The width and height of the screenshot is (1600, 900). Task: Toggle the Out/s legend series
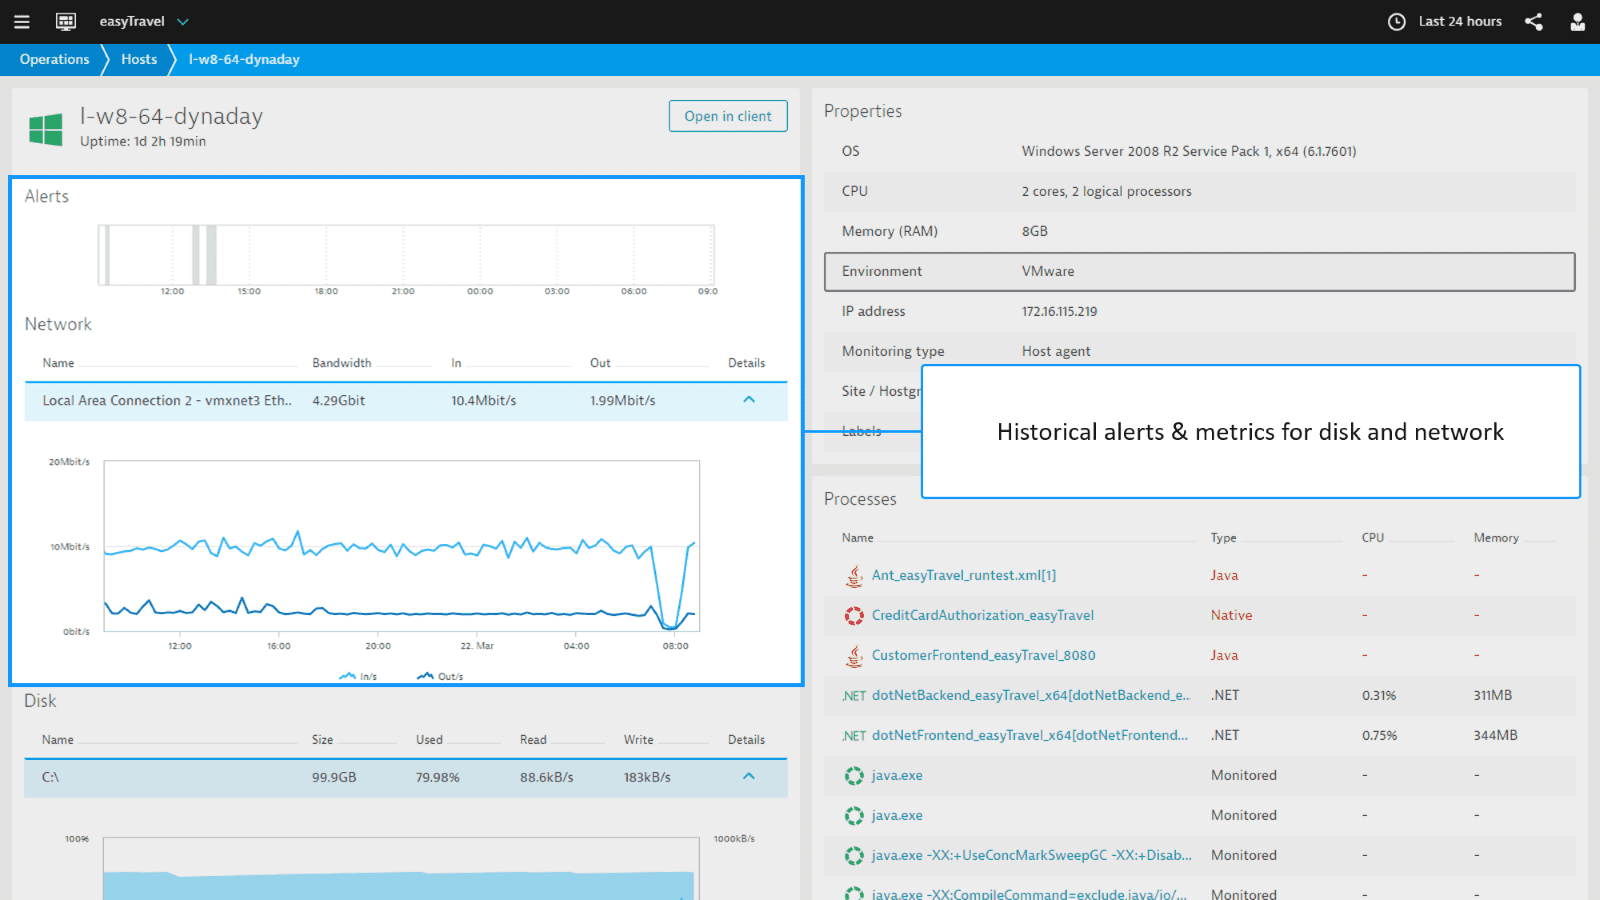click(440, 677)
